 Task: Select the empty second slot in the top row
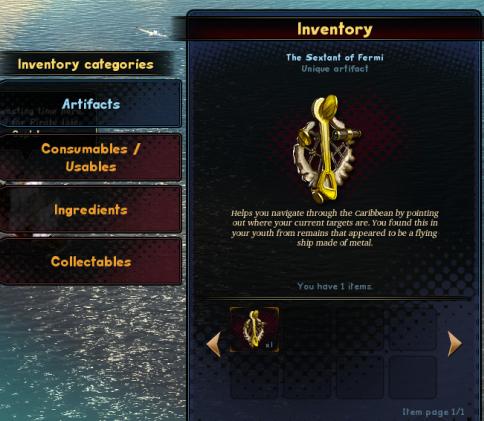[x=307, y=328]
